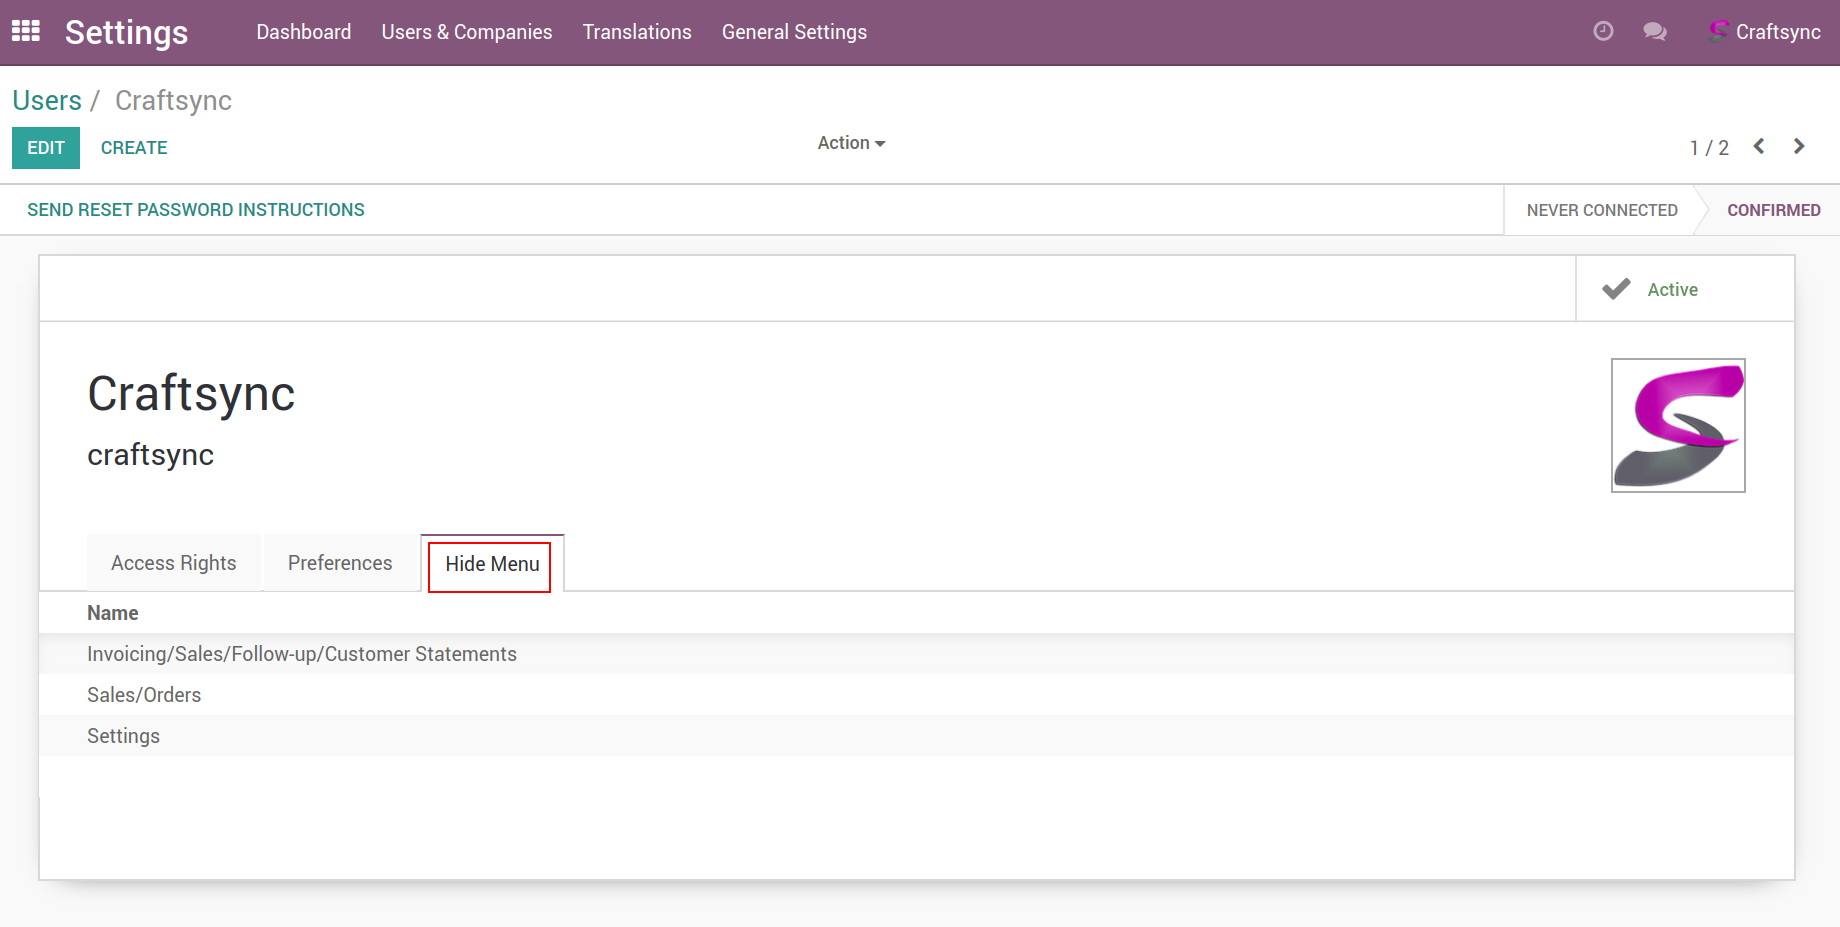Switch to the Access Rights tab
This screenshot has height=927, width=1840.
[174, 563]
